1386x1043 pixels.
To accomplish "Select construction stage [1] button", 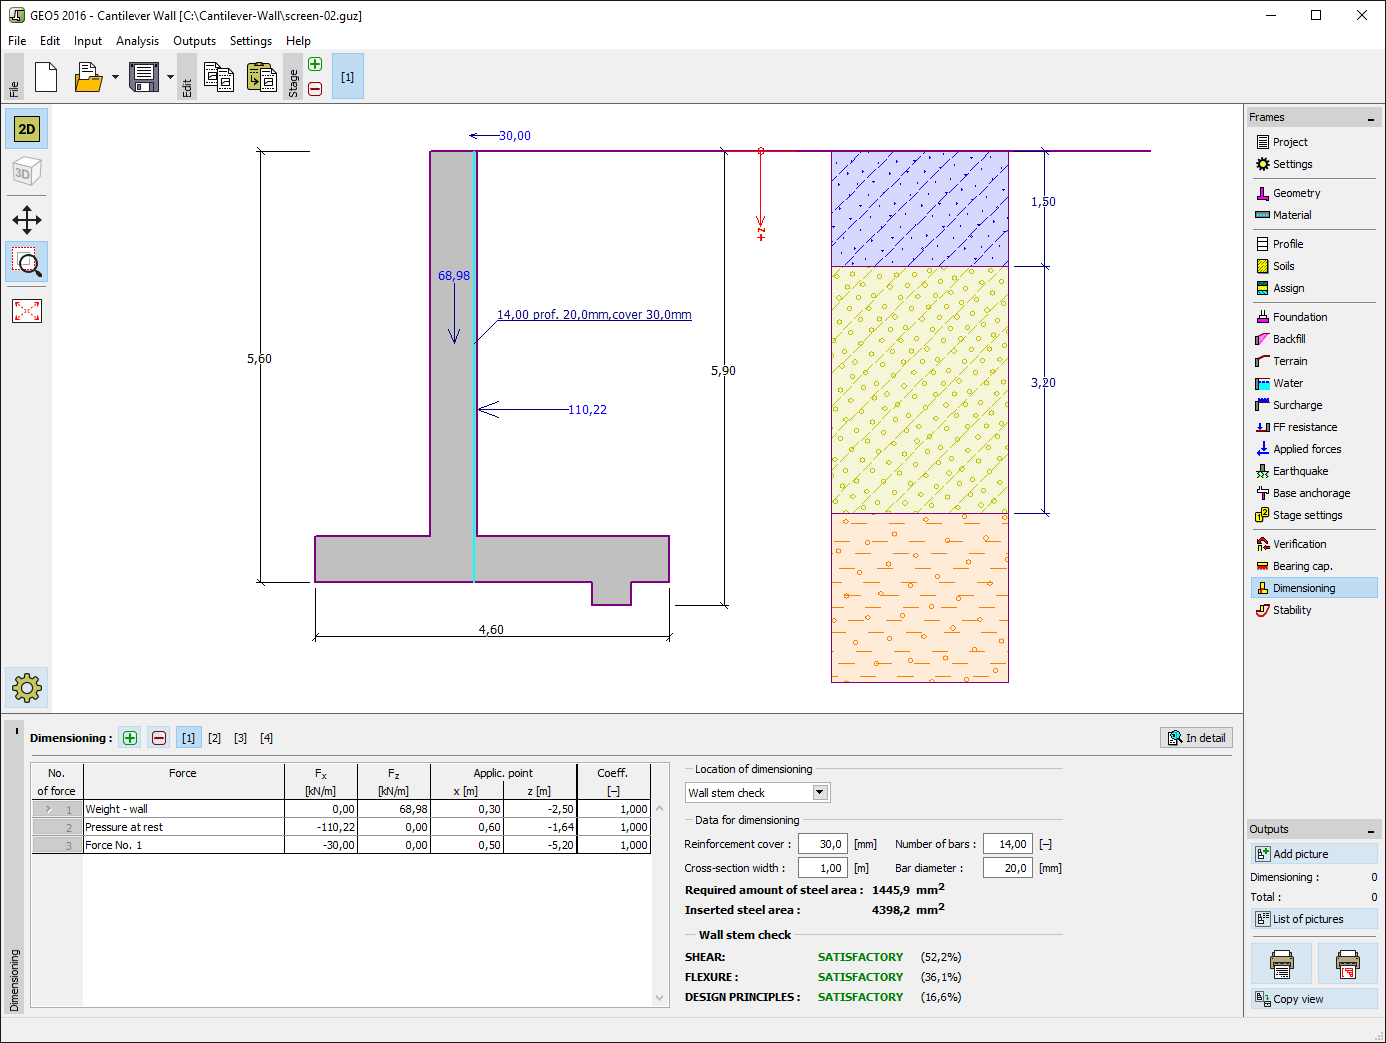I will click(347, 77).
